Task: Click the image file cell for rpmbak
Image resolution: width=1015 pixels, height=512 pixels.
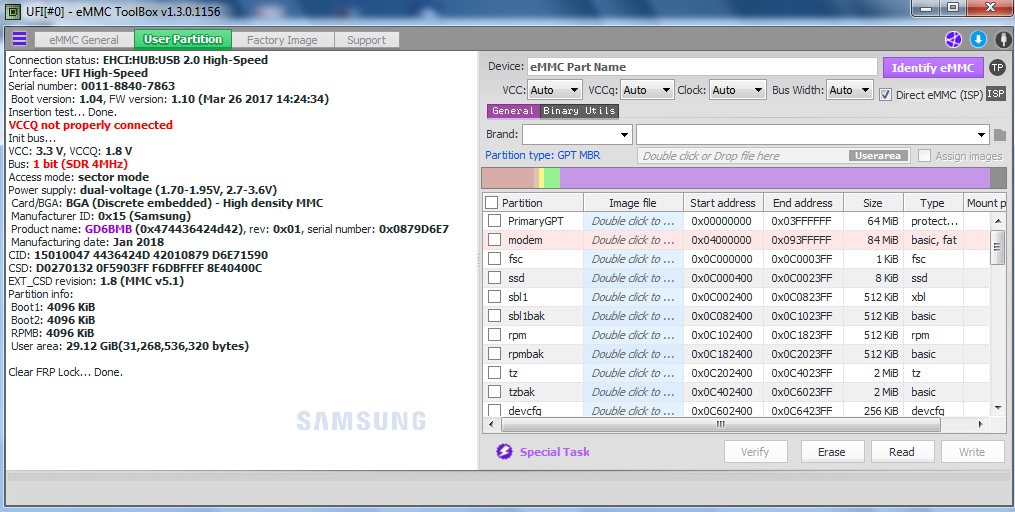Action: 633,354
